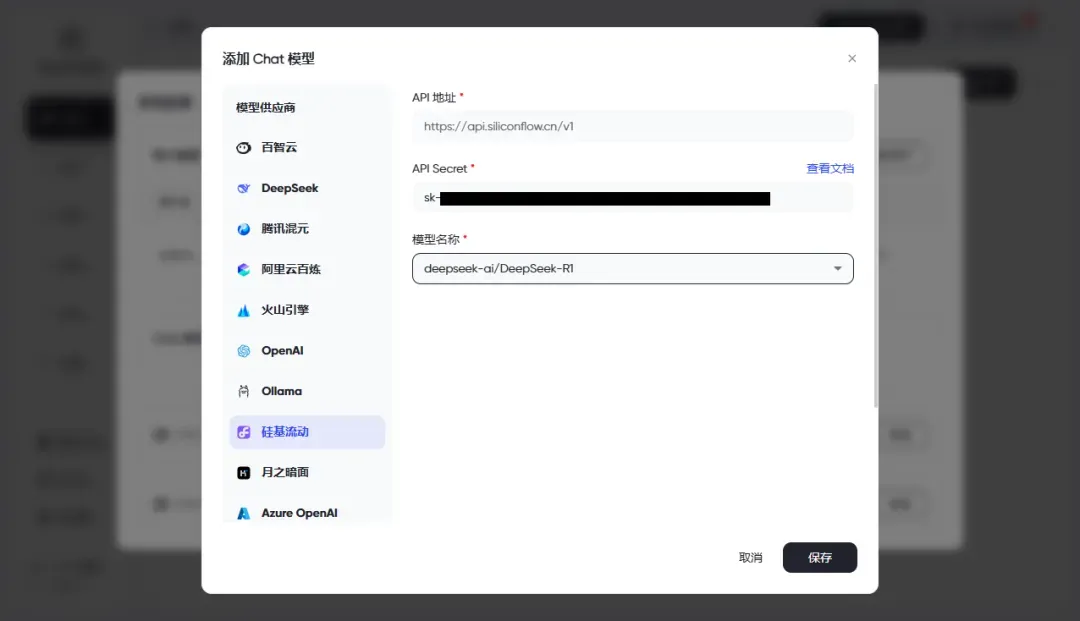
Task: Select 百智云 in the provider list
Action: click(x=307, y=148)
